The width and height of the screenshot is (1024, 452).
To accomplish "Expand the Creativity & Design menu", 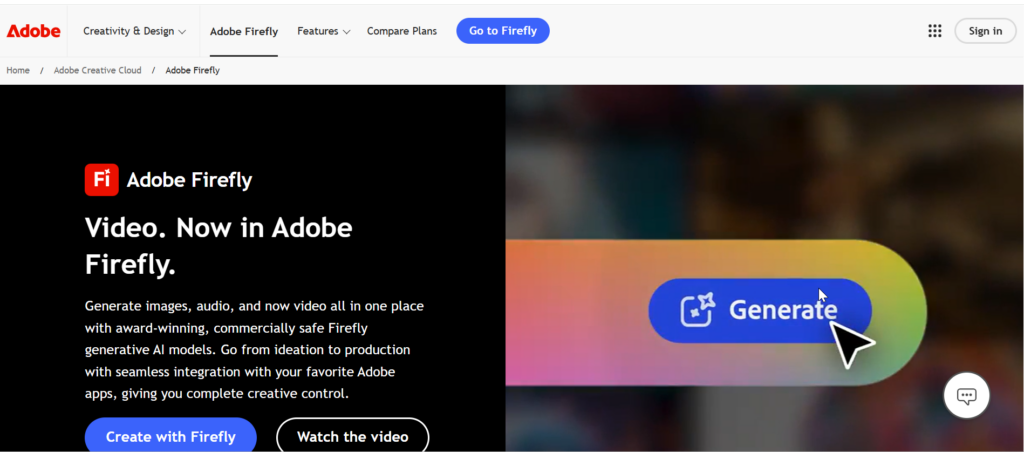I will 134,31.
